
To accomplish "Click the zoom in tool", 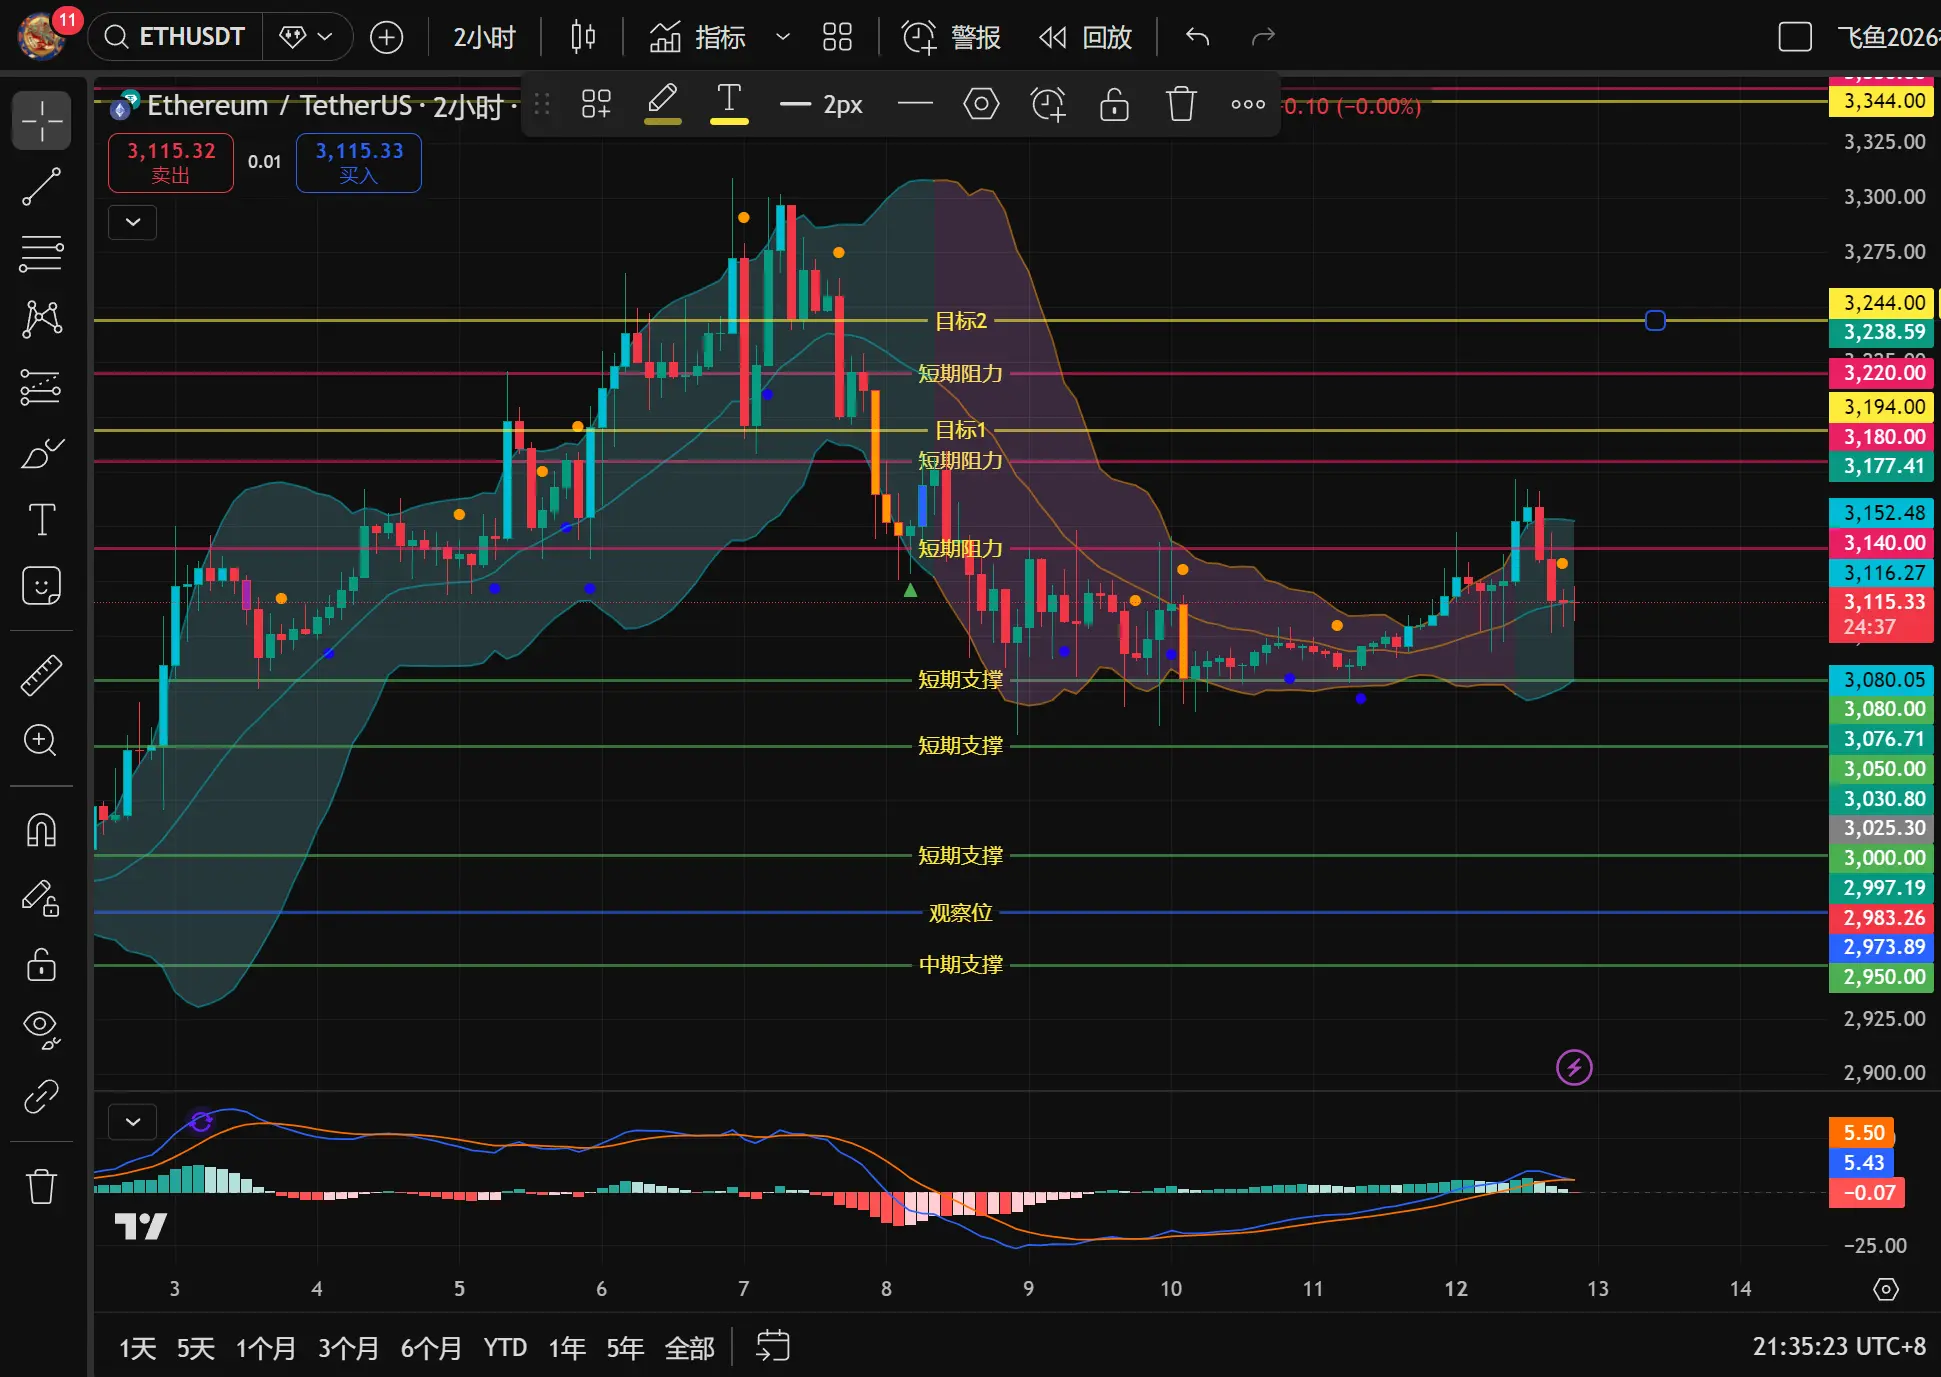I will point(41,741).
